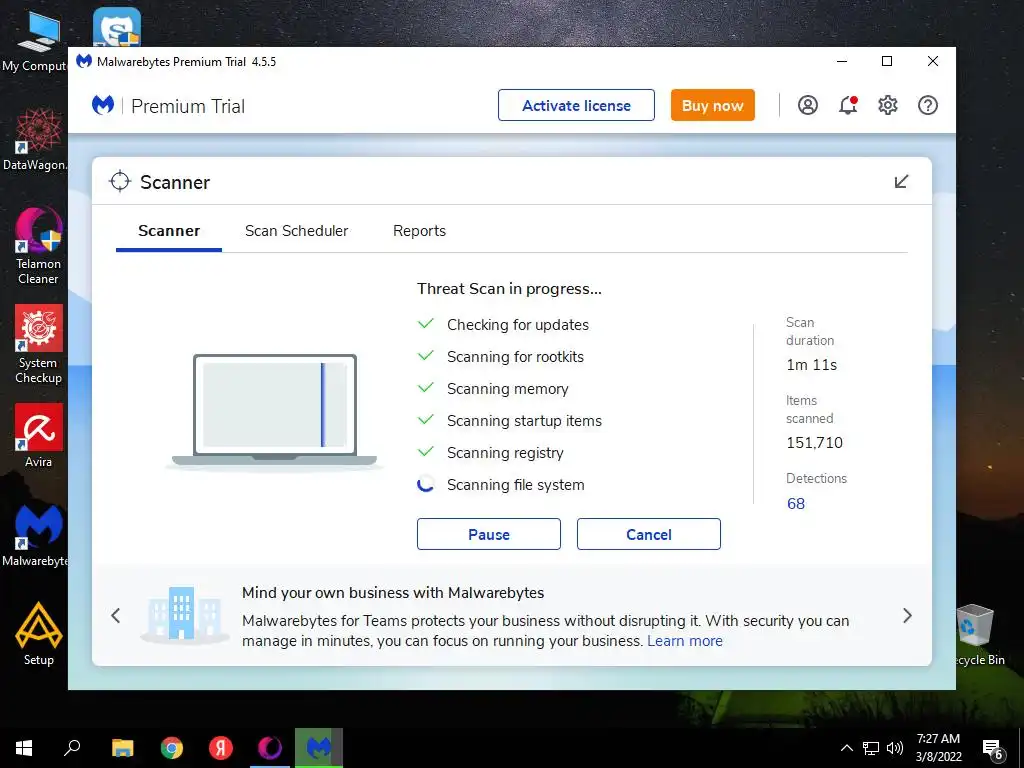Click the checkmark beside Checking for updates

(426, 323)
